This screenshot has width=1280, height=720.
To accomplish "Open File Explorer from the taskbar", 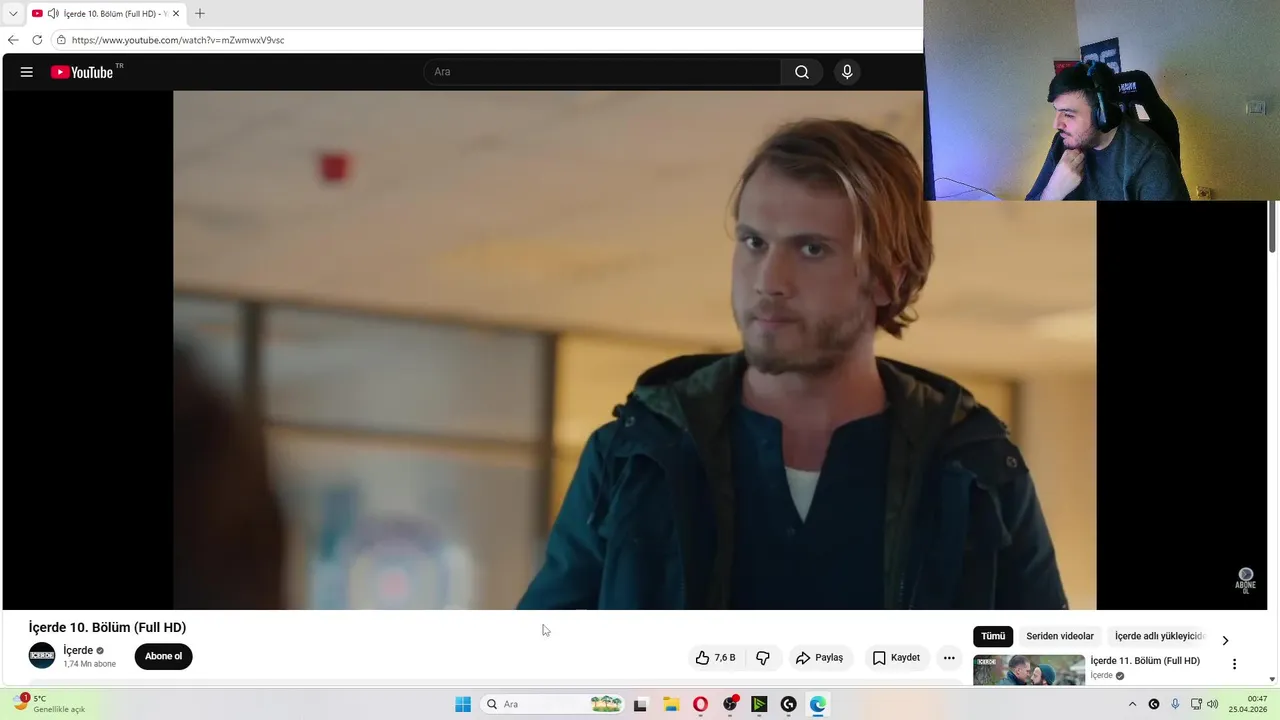I will coord(671,704).
